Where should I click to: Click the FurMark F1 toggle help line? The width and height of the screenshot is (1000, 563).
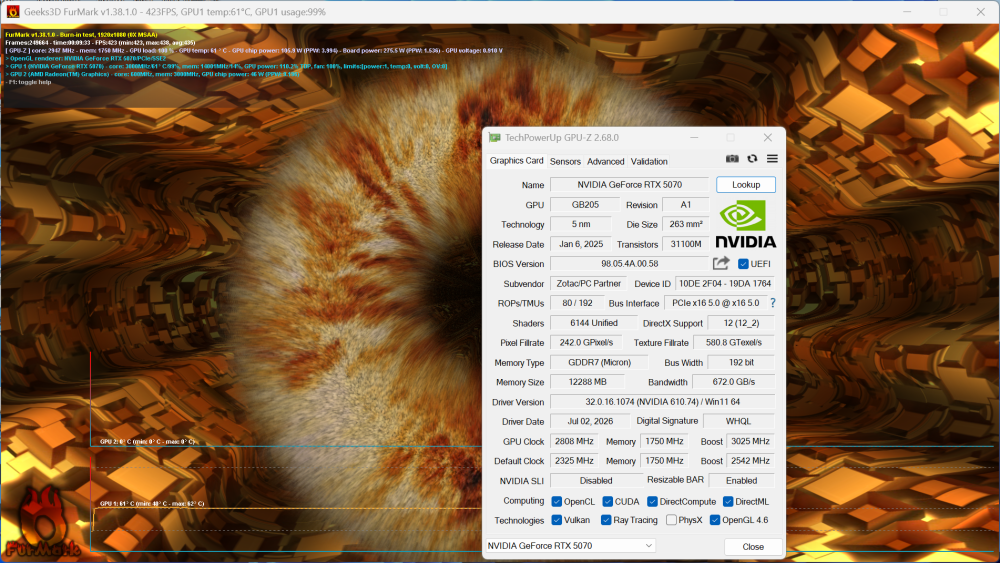click(x=29, y=82)
